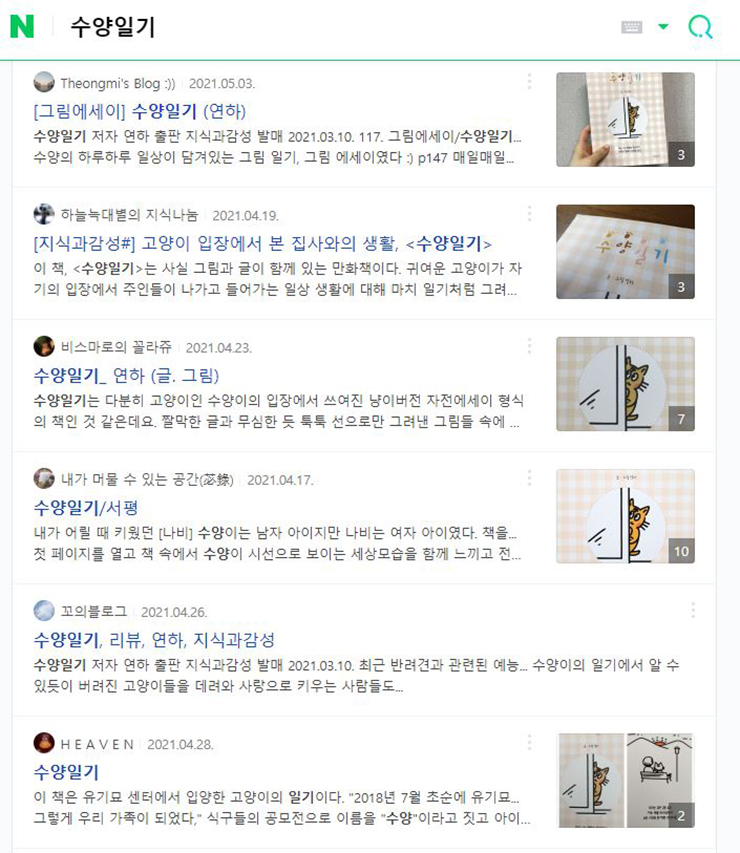Image resolution: width=740 pixels, height=853 pixels.
Task: Open the HEAVEN post double-image thumbnail
Action: click(x=626, y=780)
